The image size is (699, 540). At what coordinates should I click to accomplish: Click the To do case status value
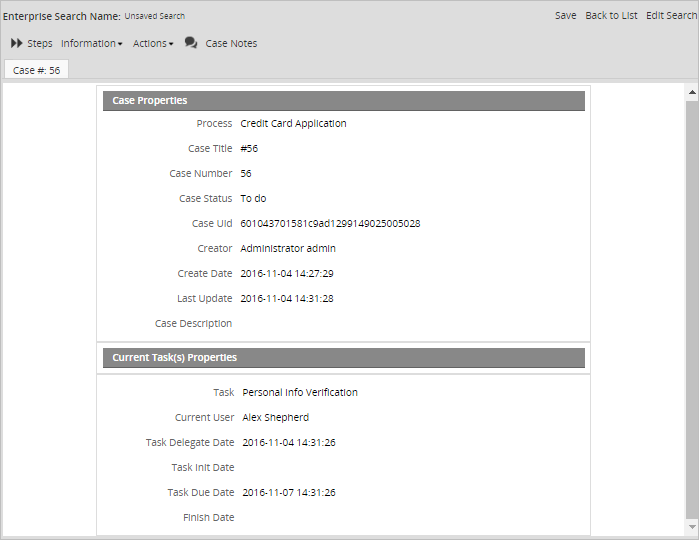tap(253, 199)
